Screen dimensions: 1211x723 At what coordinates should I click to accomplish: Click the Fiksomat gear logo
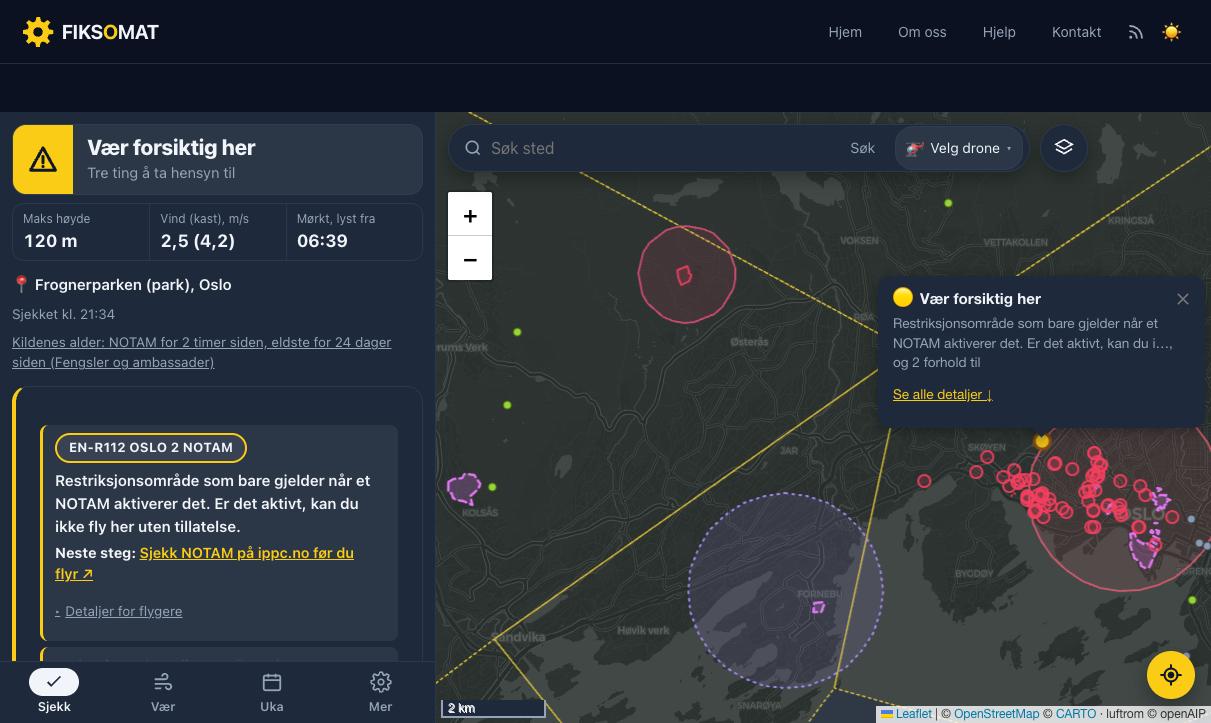38,32
